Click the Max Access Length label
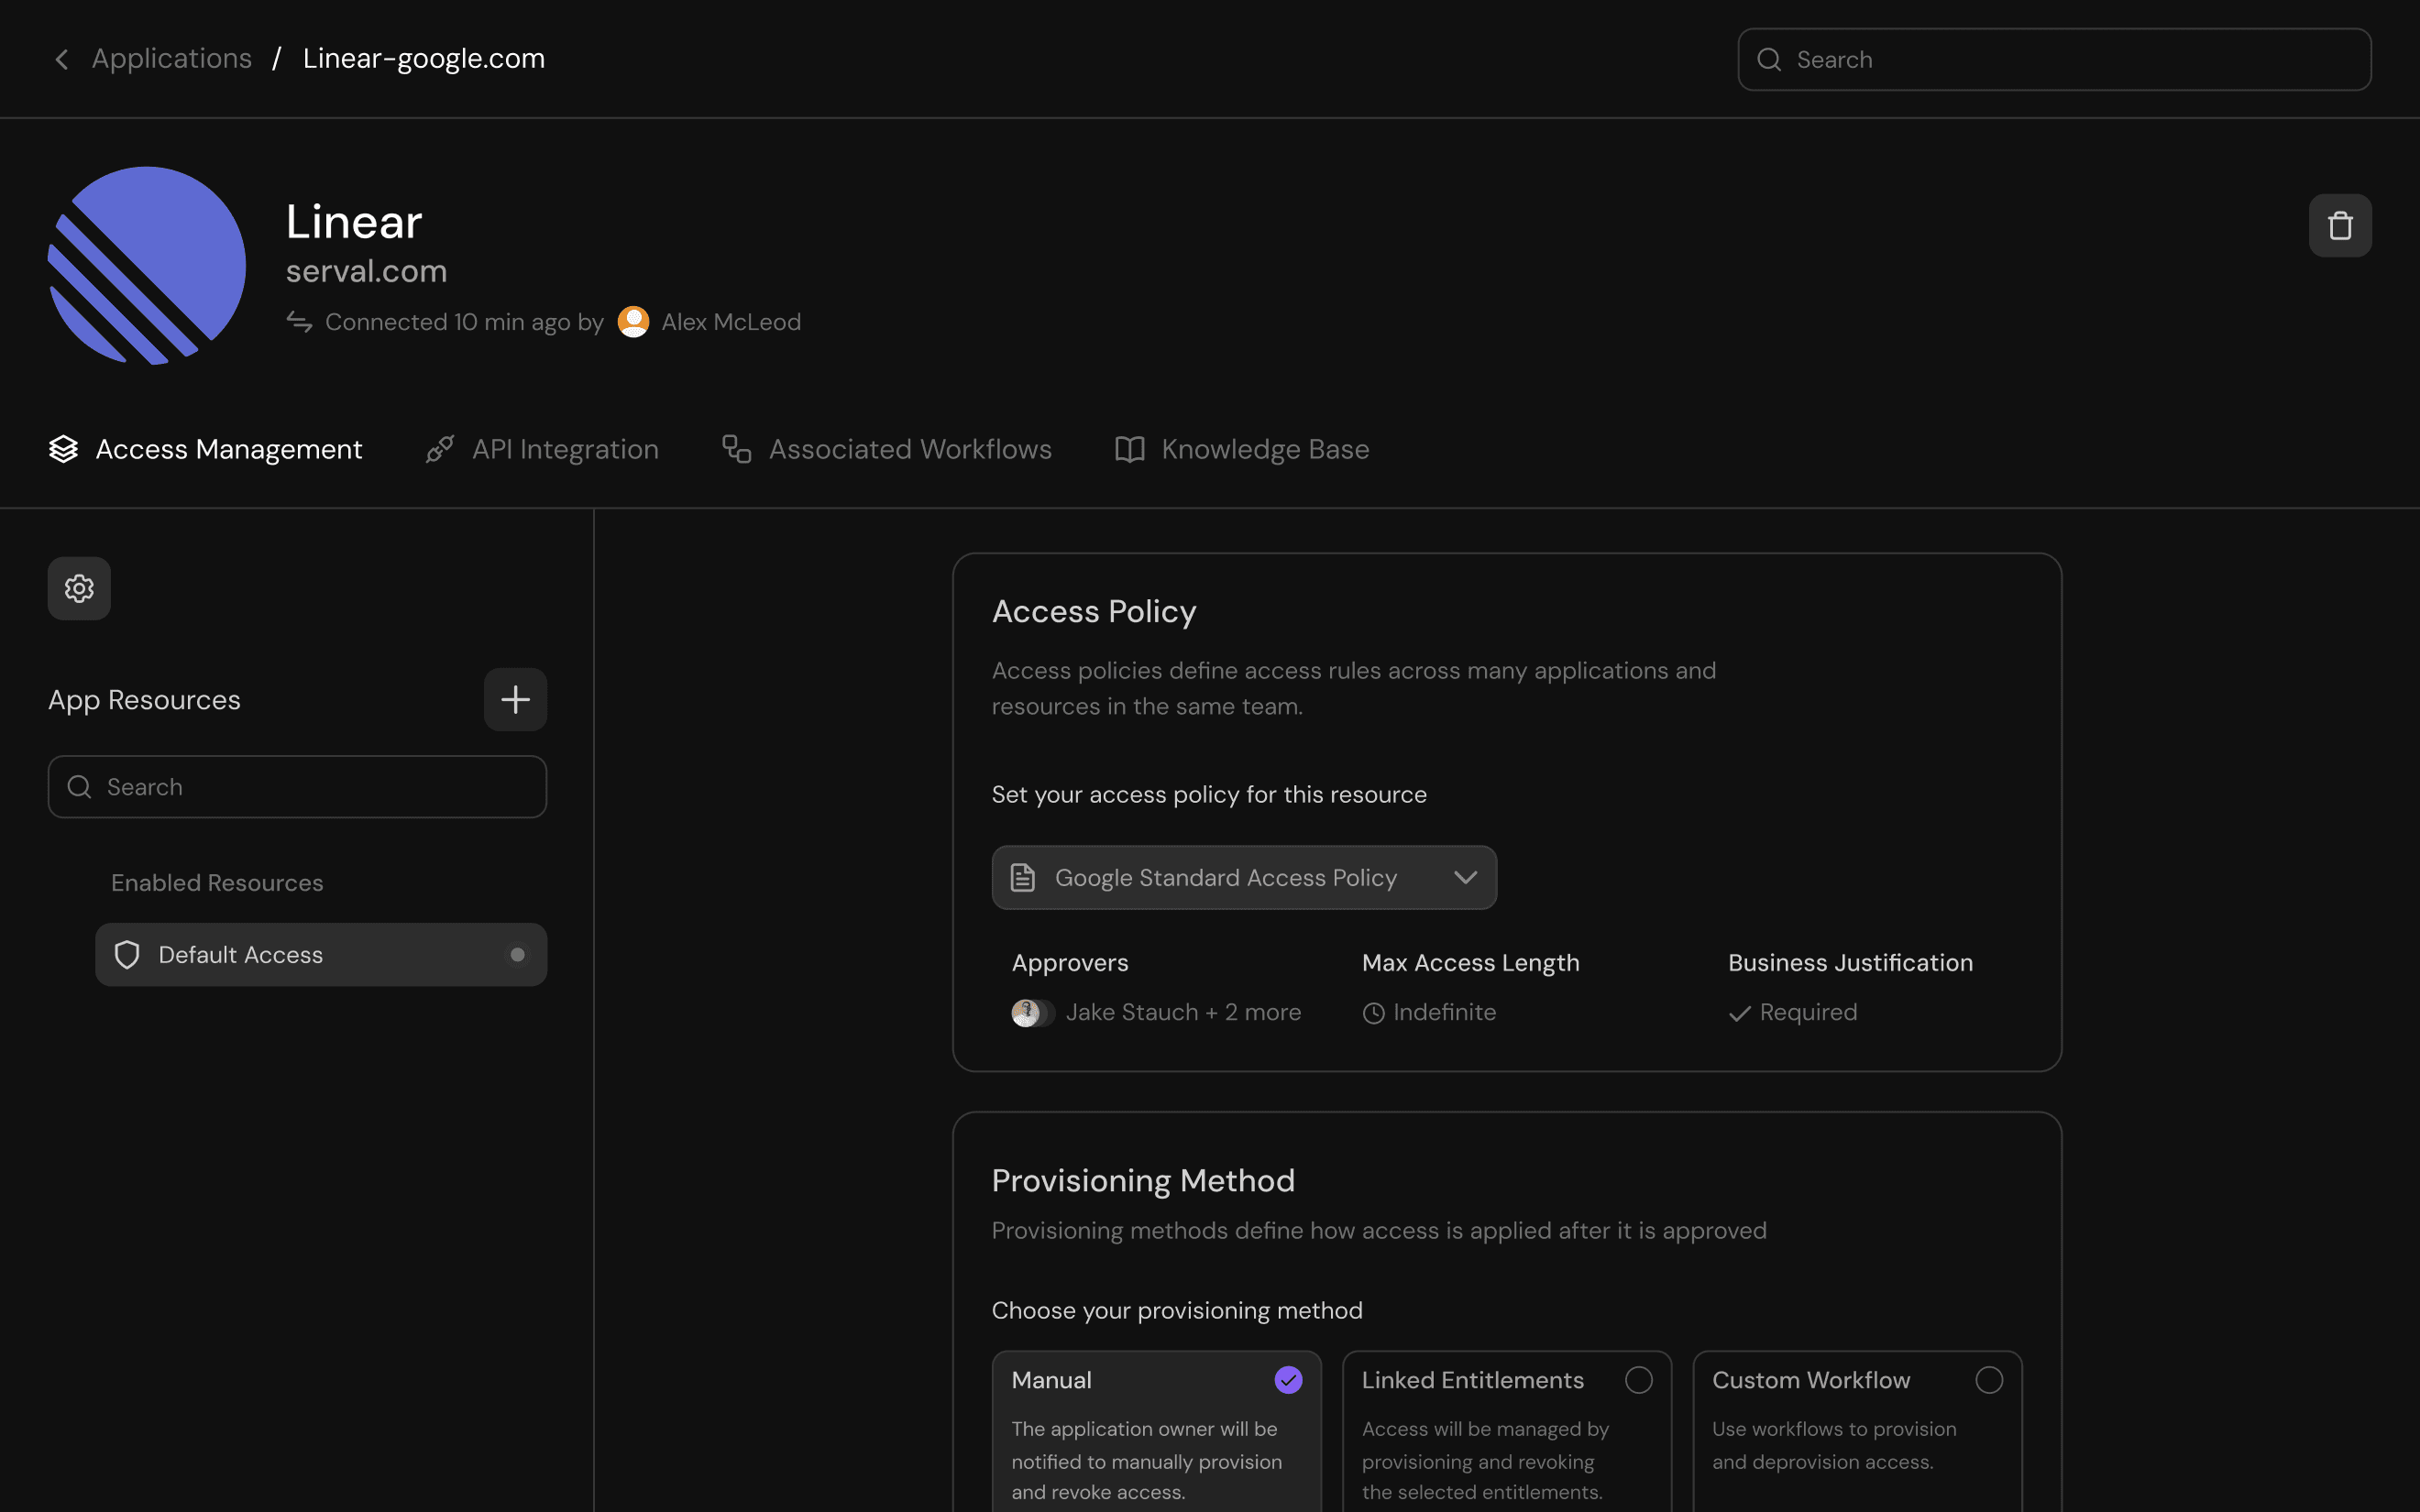2420x1512 pixels. pos(1471,963)
